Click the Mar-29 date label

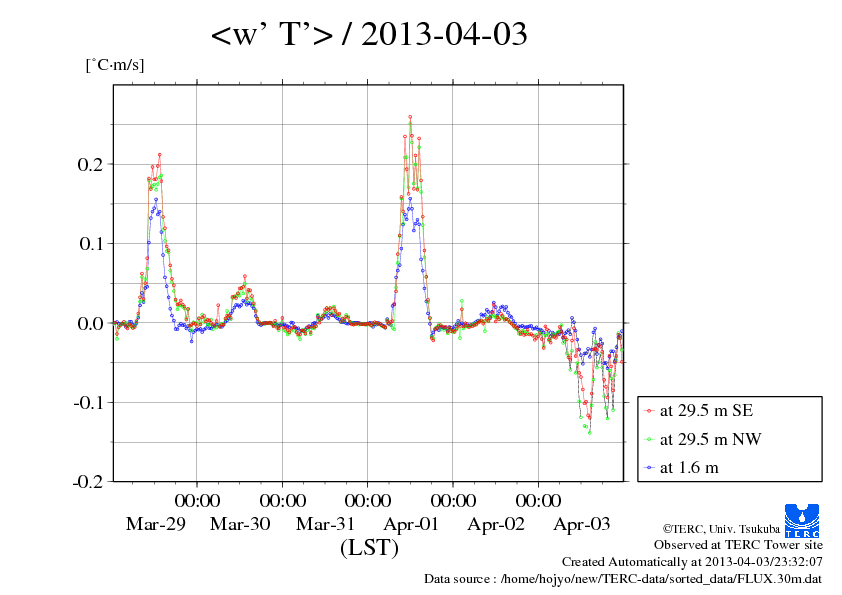[x=154, y=523]
